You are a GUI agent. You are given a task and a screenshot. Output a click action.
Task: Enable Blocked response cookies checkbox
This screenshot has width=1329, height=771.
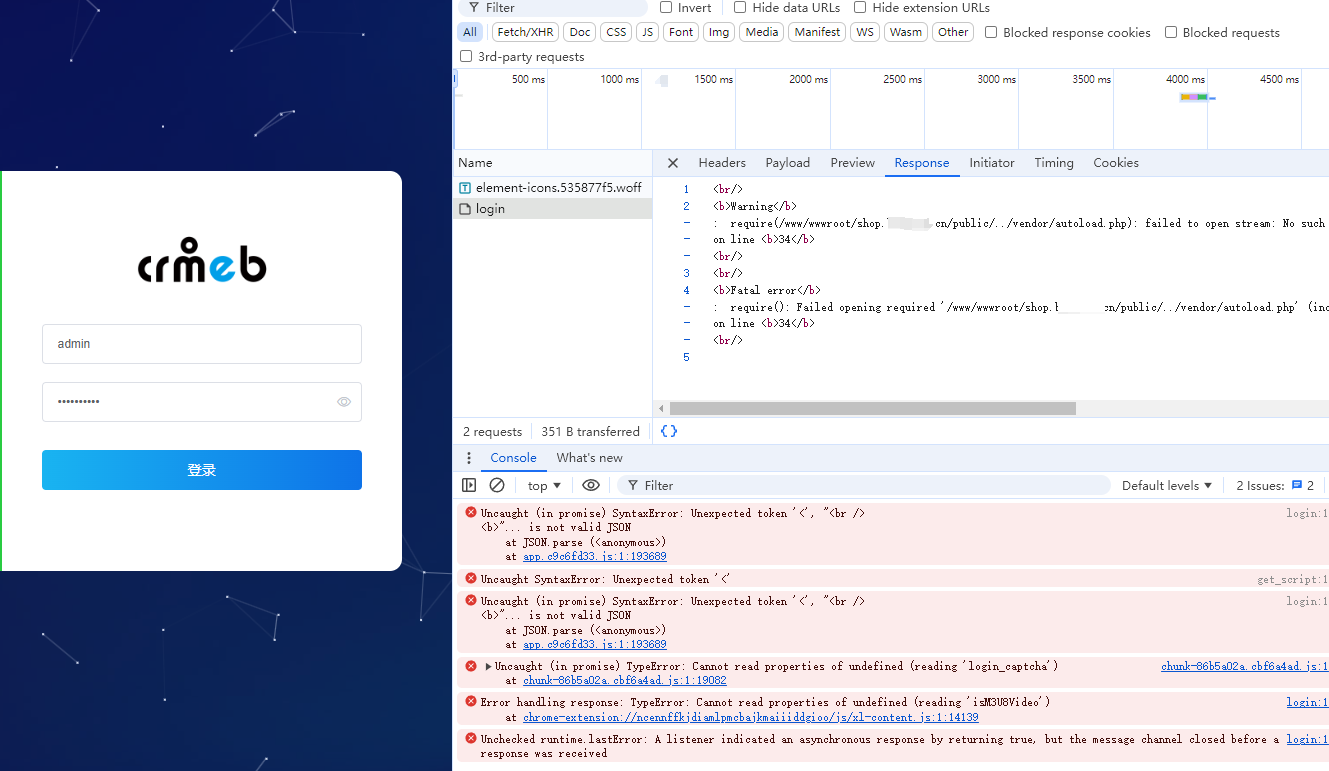pos(991,32)
